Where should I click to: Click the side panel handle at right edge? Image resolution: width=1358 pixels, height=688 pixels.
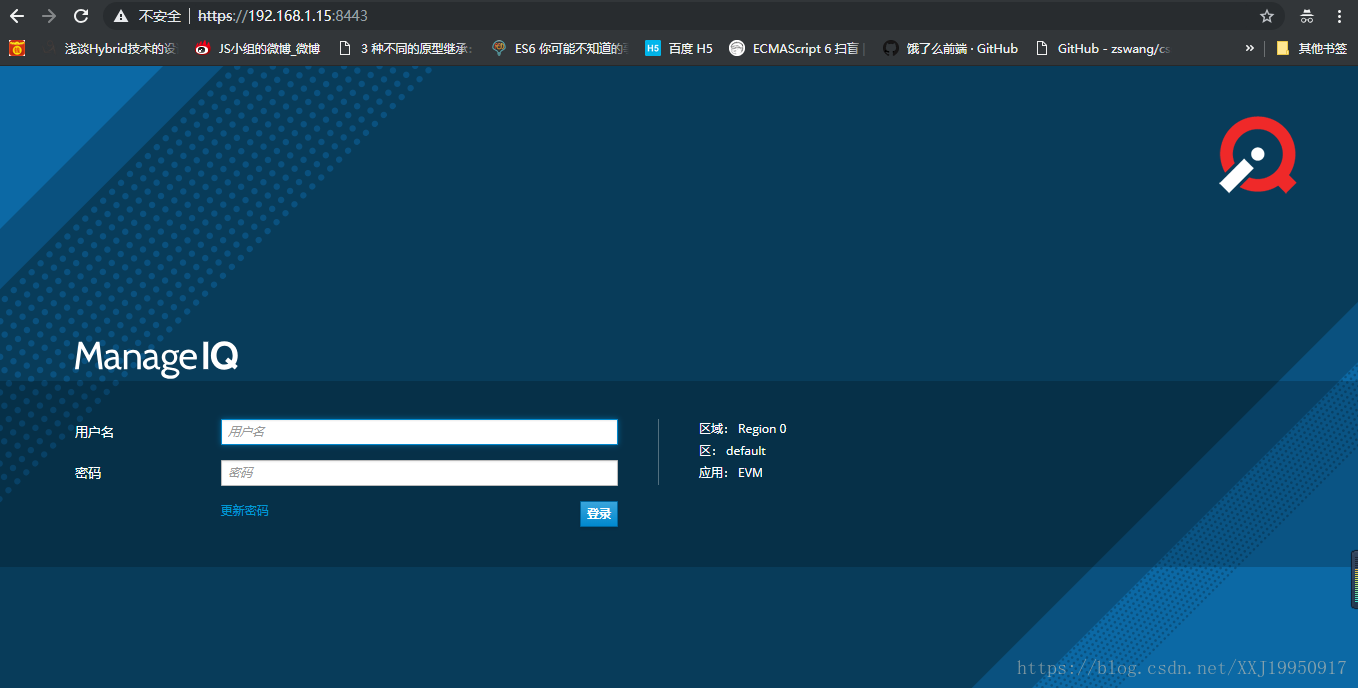pyautogui.click(x=1354, y=579)
